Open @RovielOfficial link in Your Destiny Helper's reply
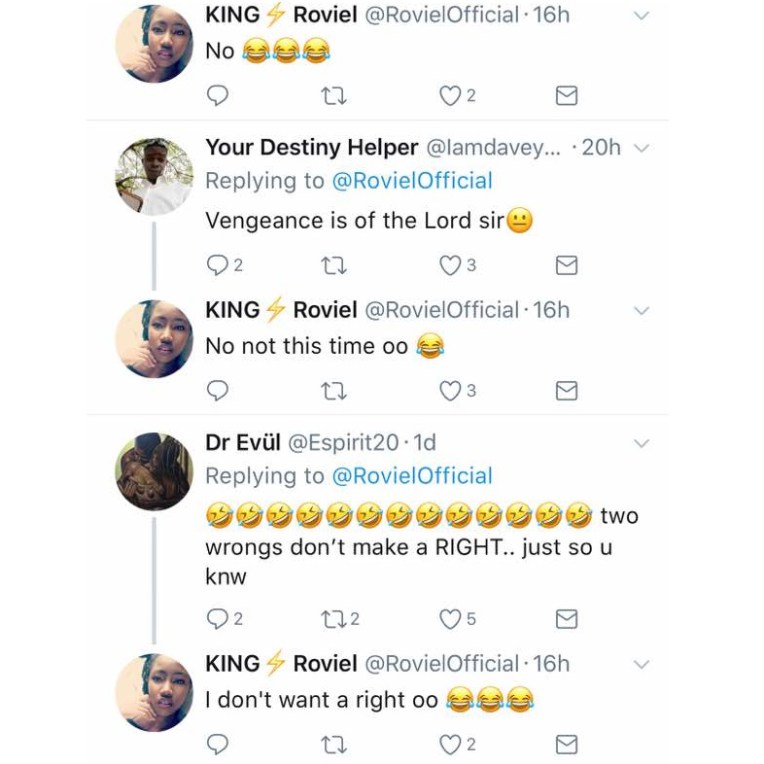Image resolution: width=764 pixels, height=764 pixels. pos(412,181)
